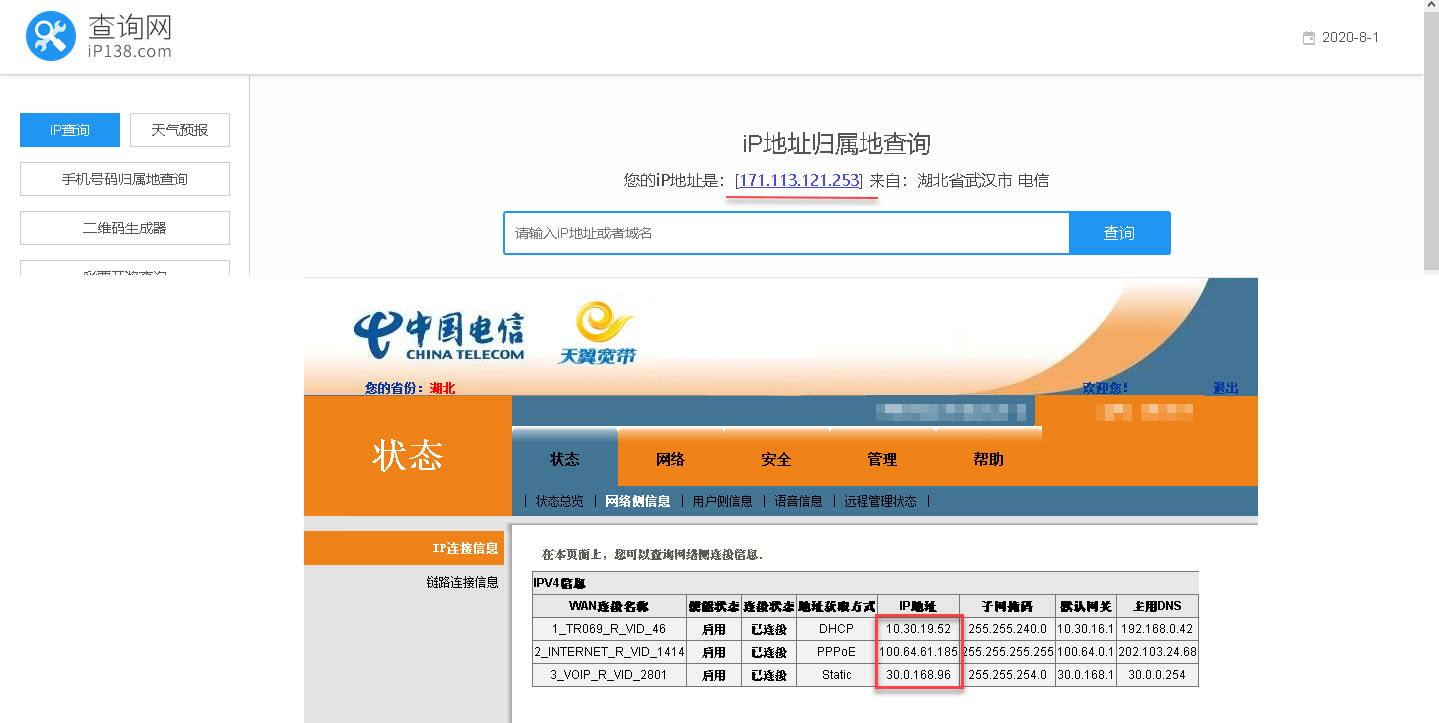Open 语音信息 submenu
Viewport: 1439px width, 723px height.
[x=798, y=501]
